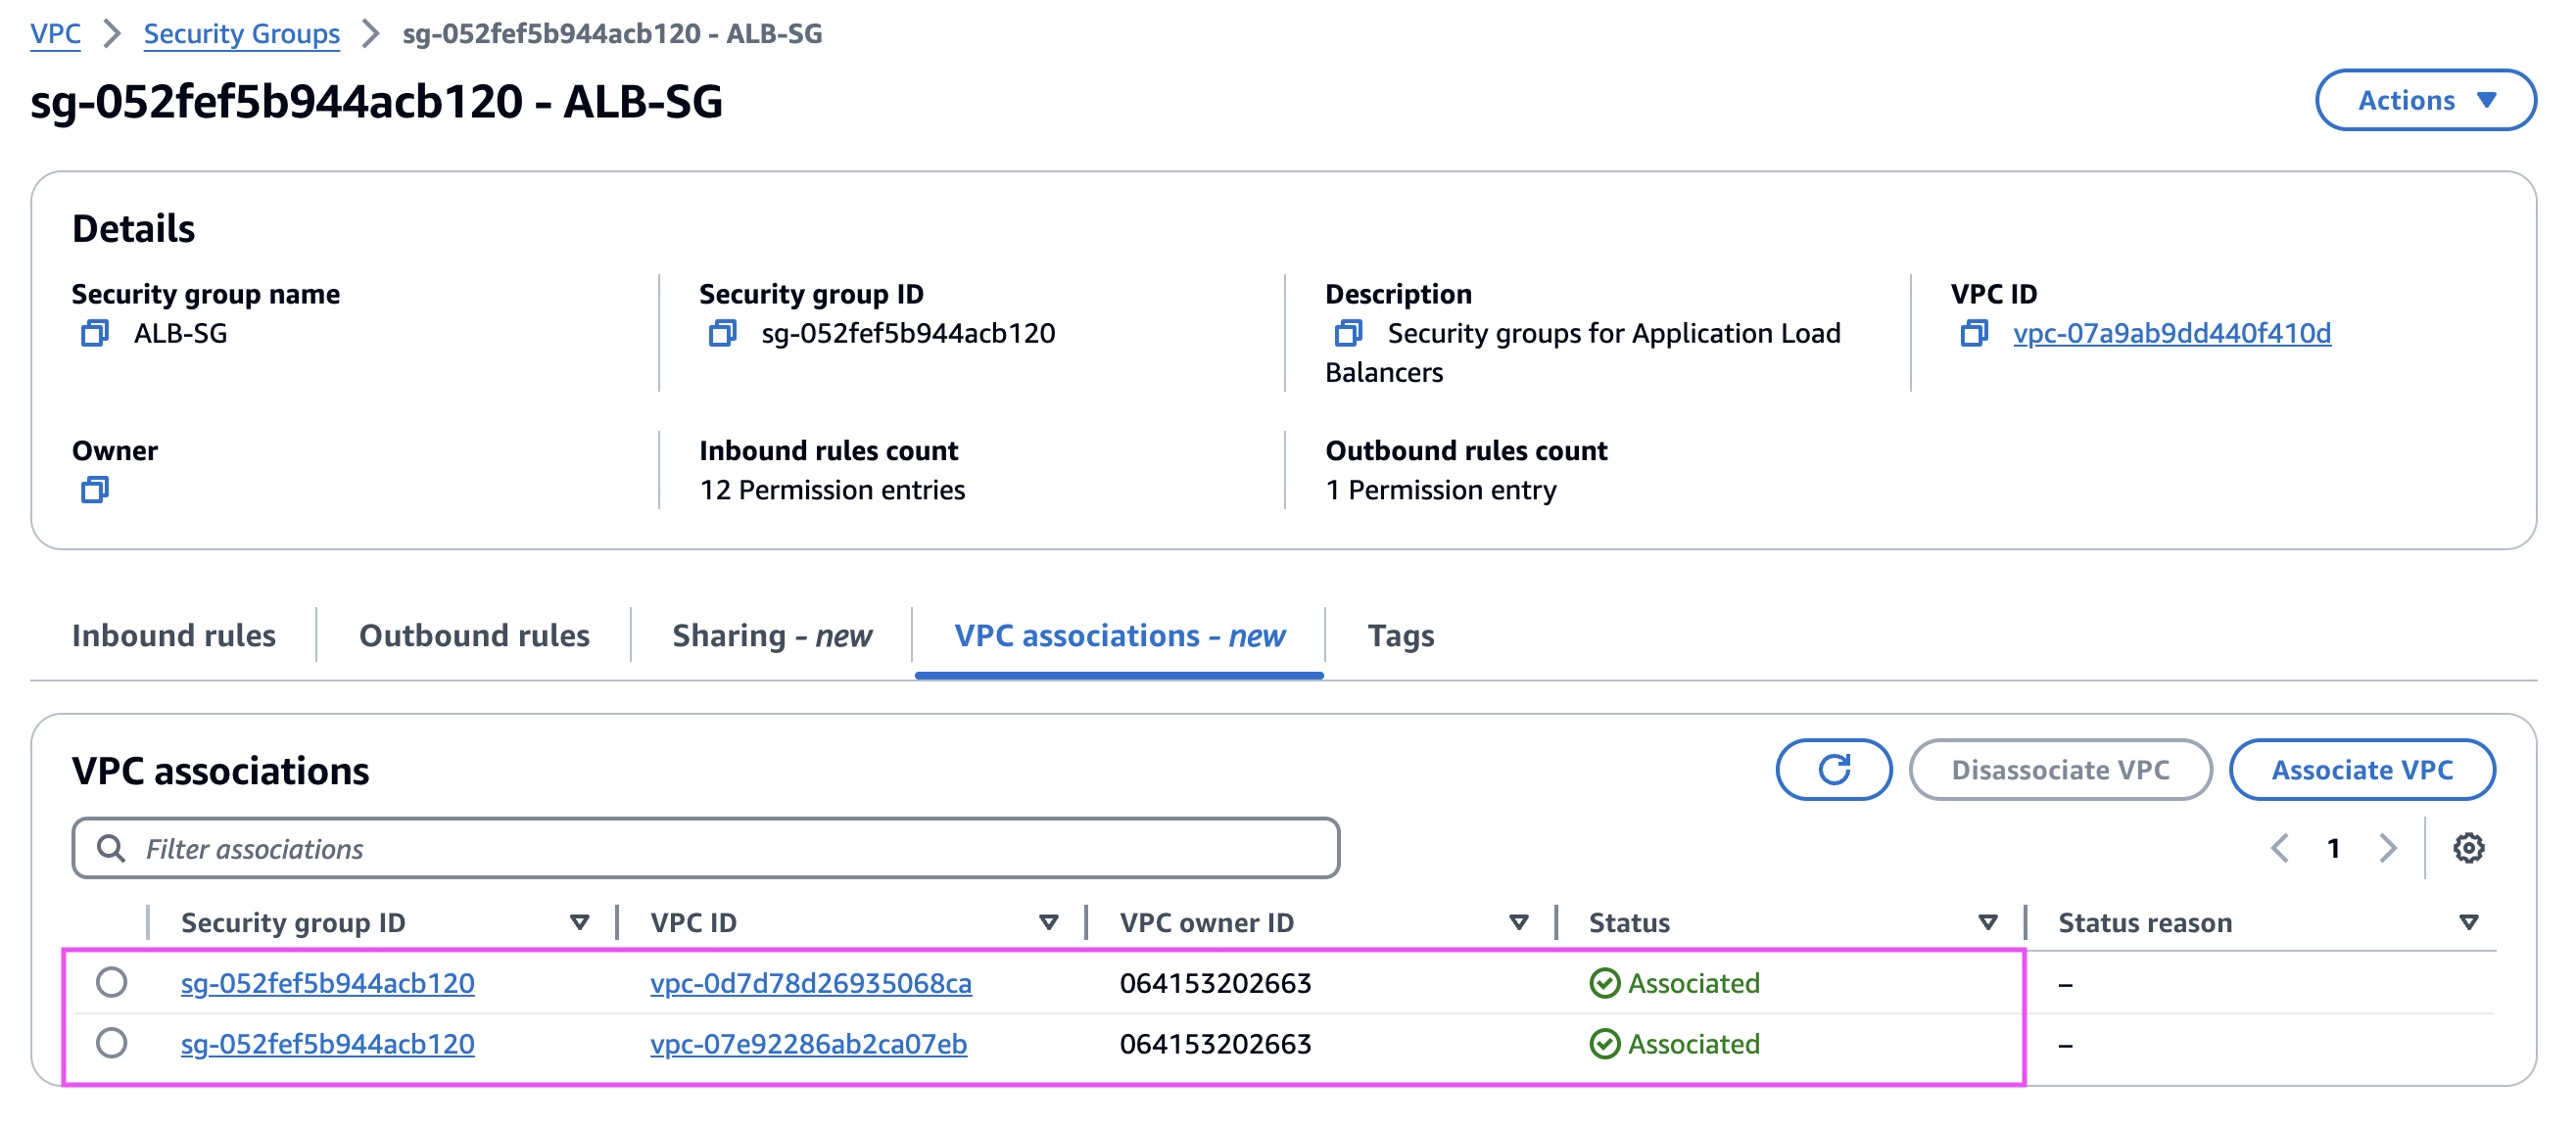Switch to the Inbound rules tab
This screenshot has width=2576, height=1126.
[174, 635]
